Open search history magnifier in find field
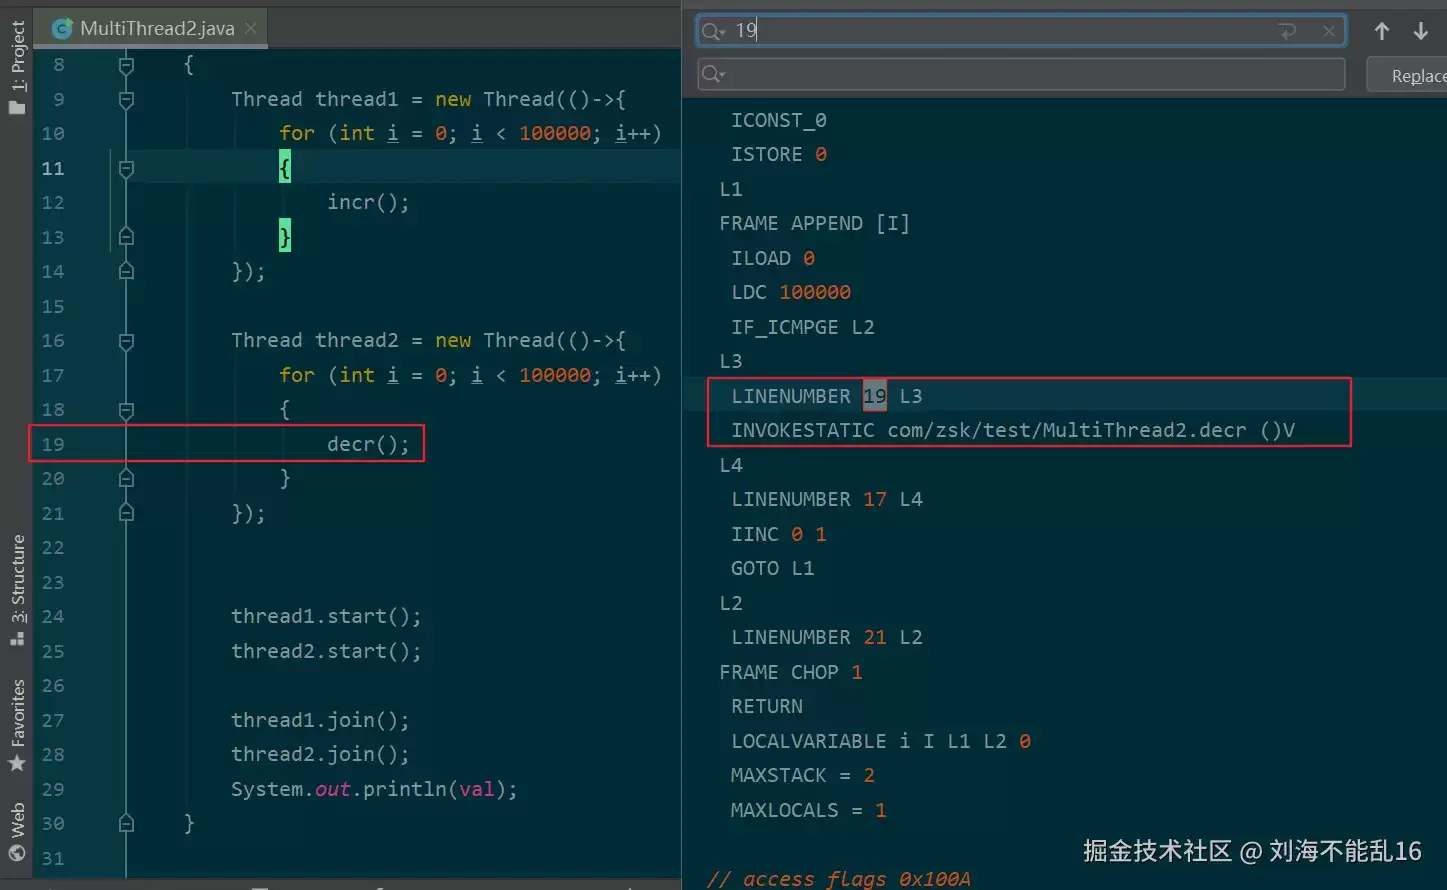1447x890 pixels. pyautogui.click(x=713, y=31)
